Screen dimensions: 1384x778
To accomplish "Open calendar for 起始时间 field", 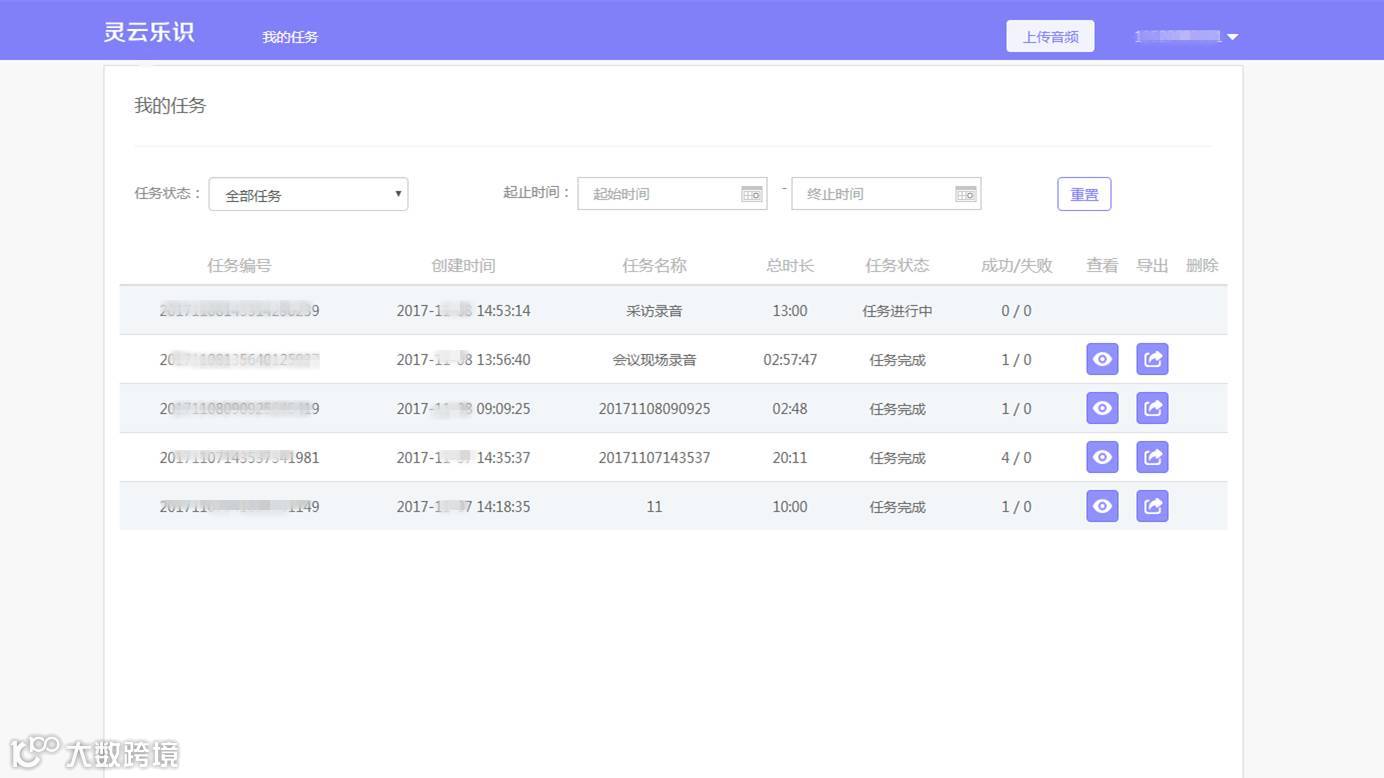I will 752,194.
